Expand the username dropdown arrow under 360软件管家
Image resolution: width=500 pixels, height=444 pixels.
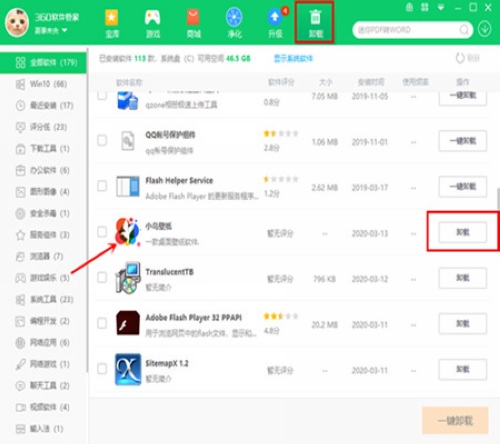click(x=65, y=30)
